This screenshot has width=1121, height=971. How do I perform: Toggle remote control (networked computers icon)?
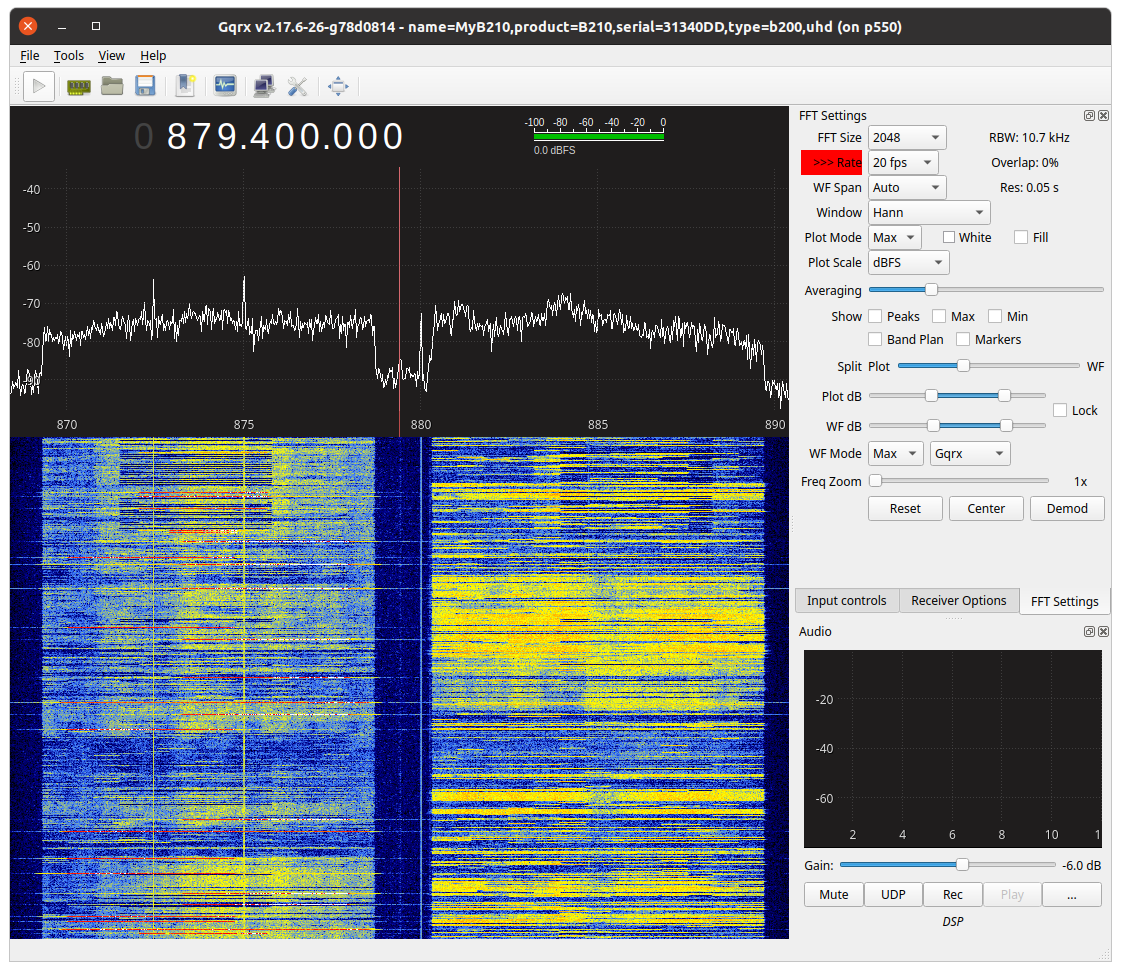tap(264, 87)
